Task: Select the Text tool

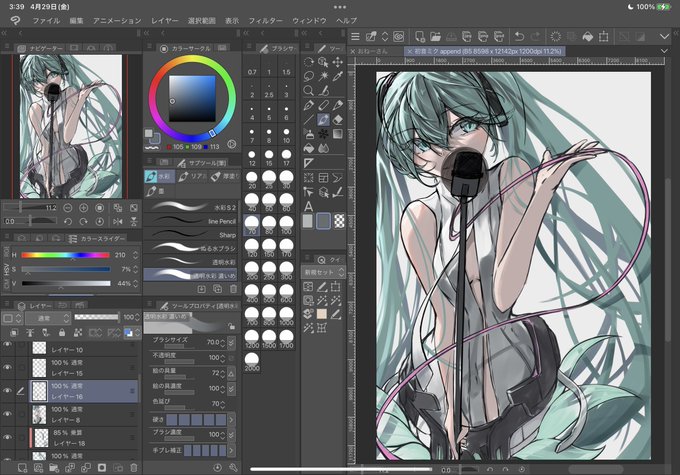Action: 309,206
